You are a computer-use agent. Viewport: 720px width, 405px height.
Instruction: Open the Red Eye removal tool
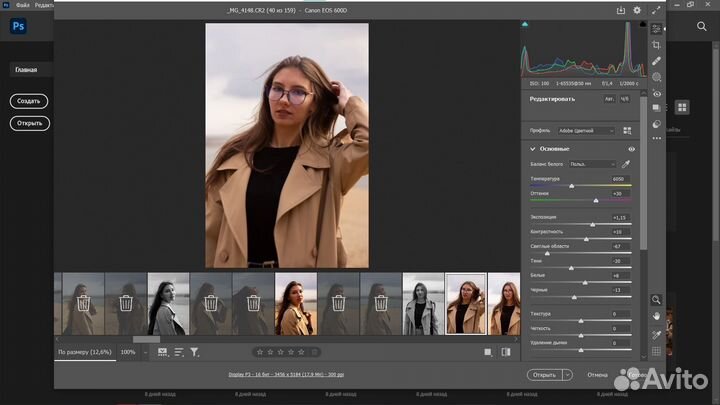(x=657, y=93)
